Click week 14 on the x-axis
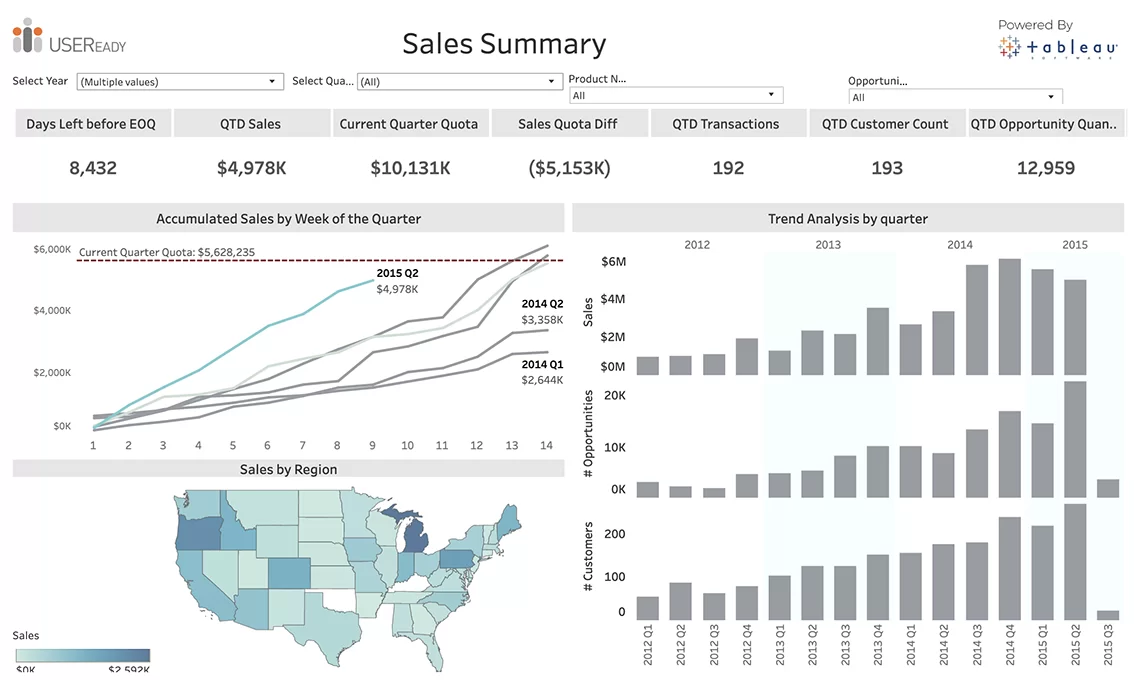Screen dimensions: 1134x680 coord(546,446)
